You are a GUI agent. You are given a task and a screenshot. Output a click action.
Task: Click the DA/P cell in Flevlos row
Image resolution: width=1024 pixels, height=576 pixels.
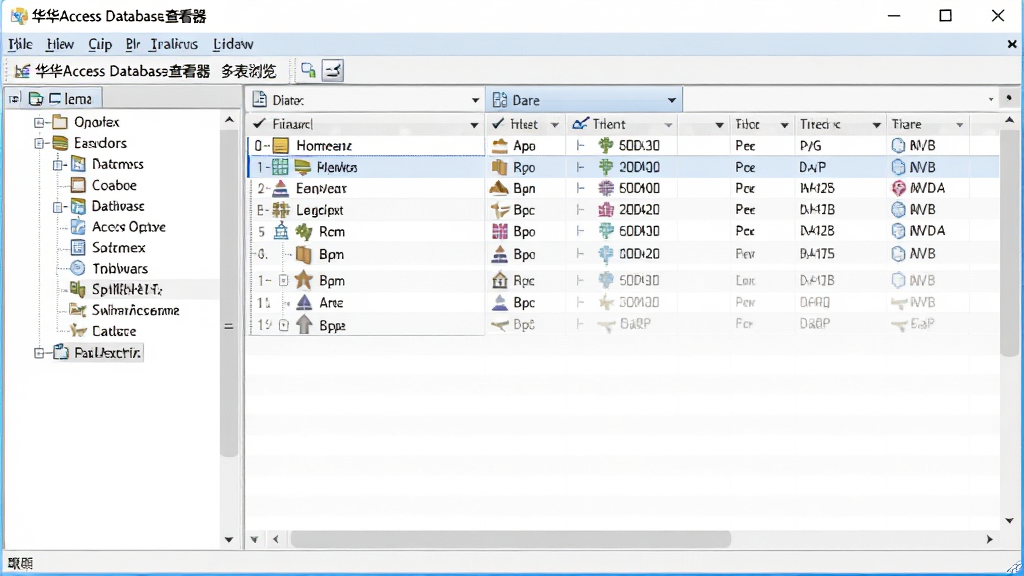coord(812,167)
